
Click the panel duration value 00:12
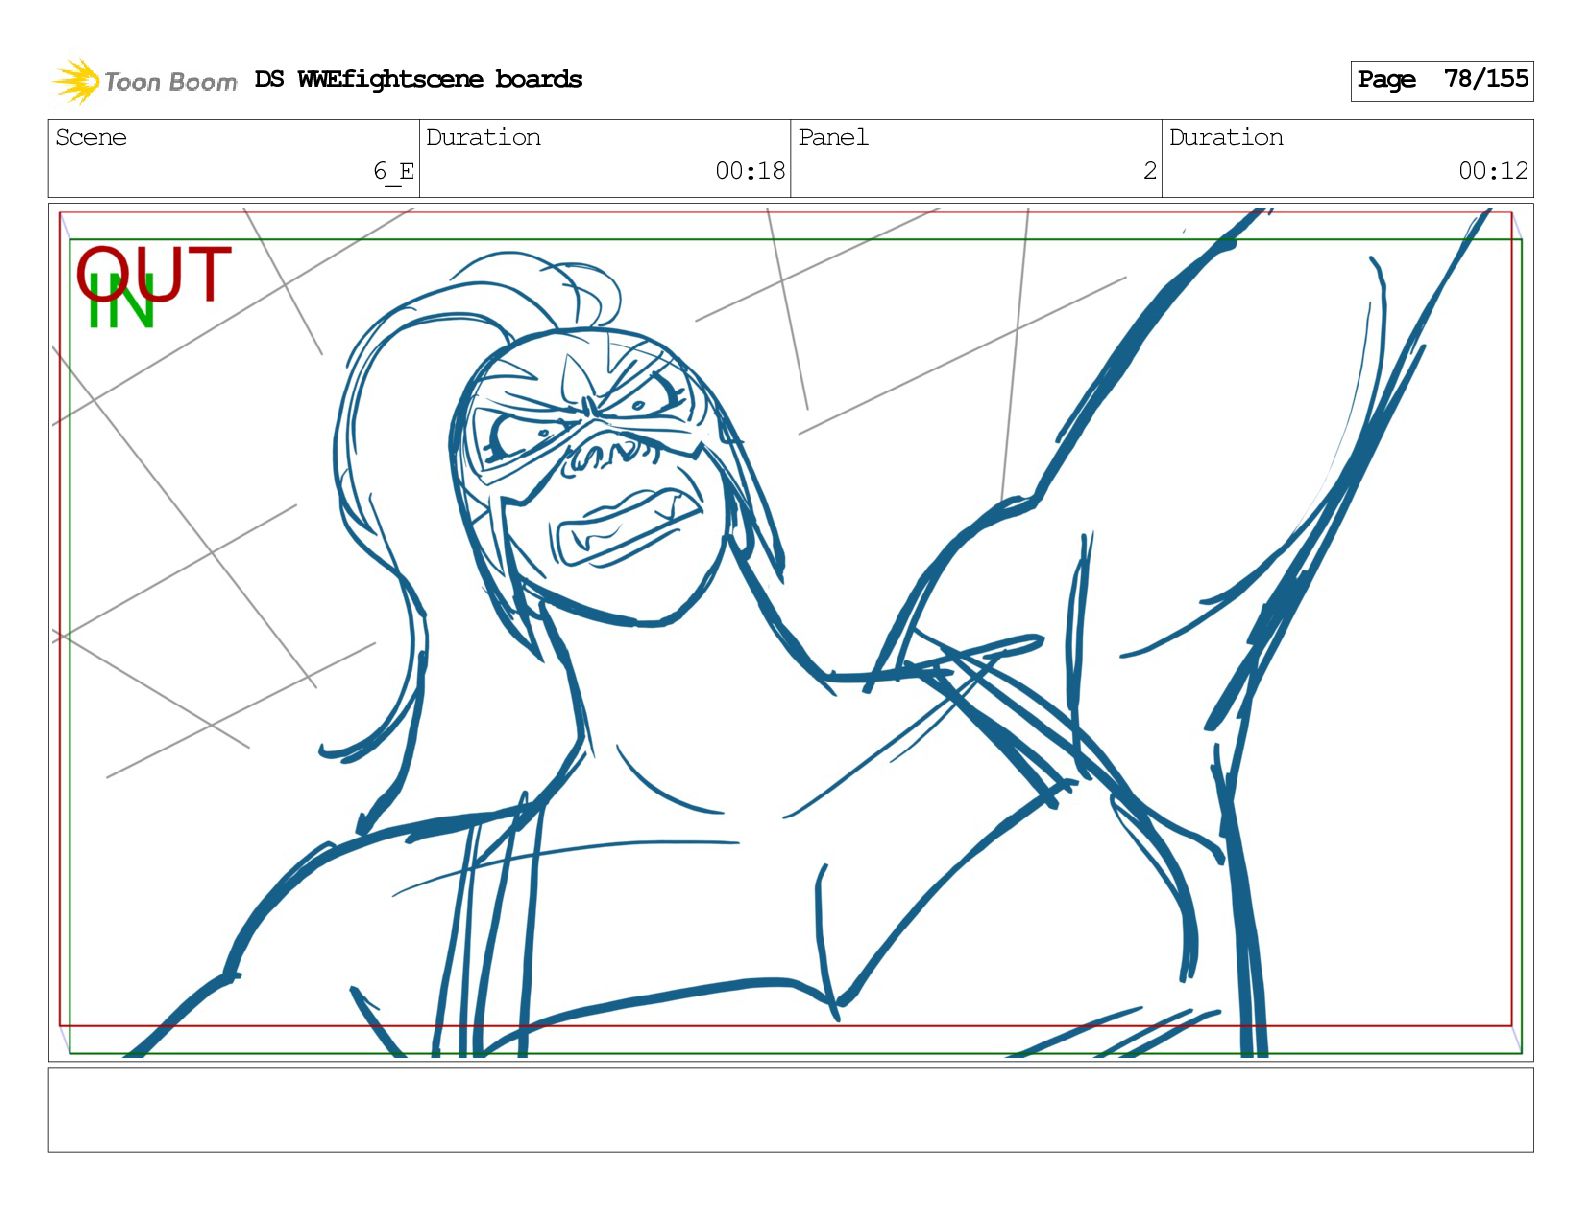tap(1492, 171)
